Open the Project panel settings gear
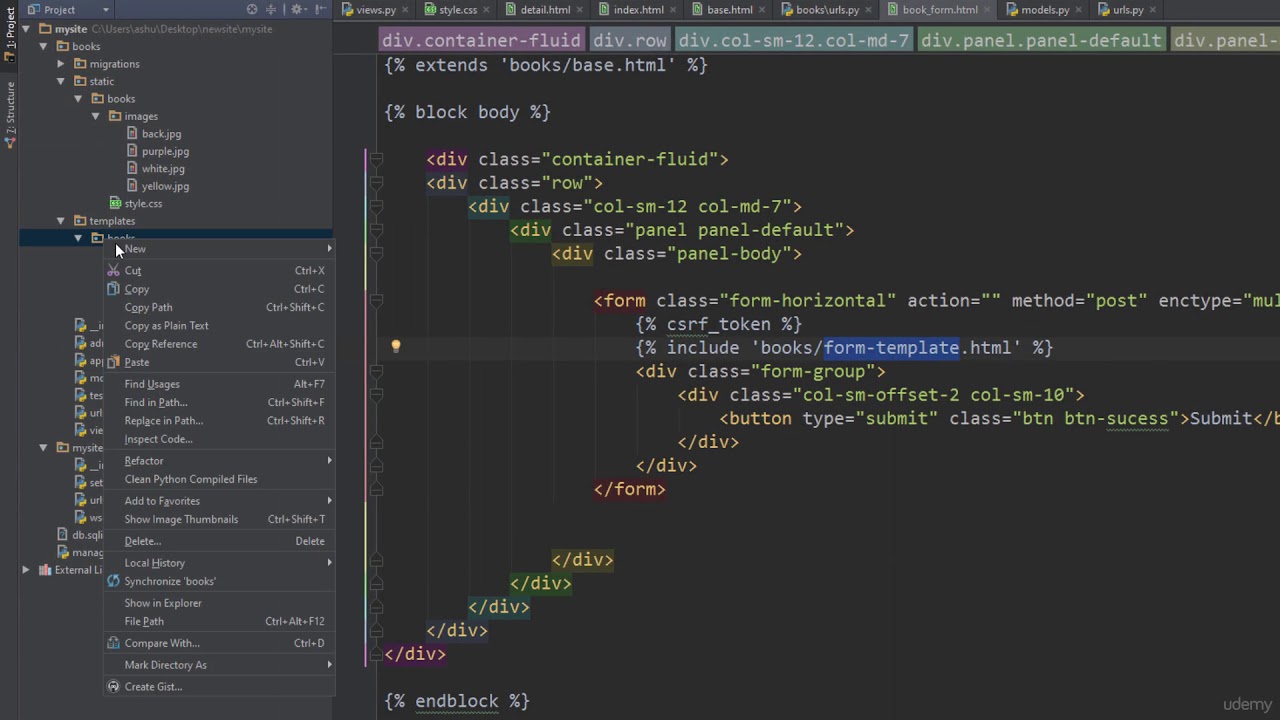This screenshot has height=720, width=1280. click(297, 10)
